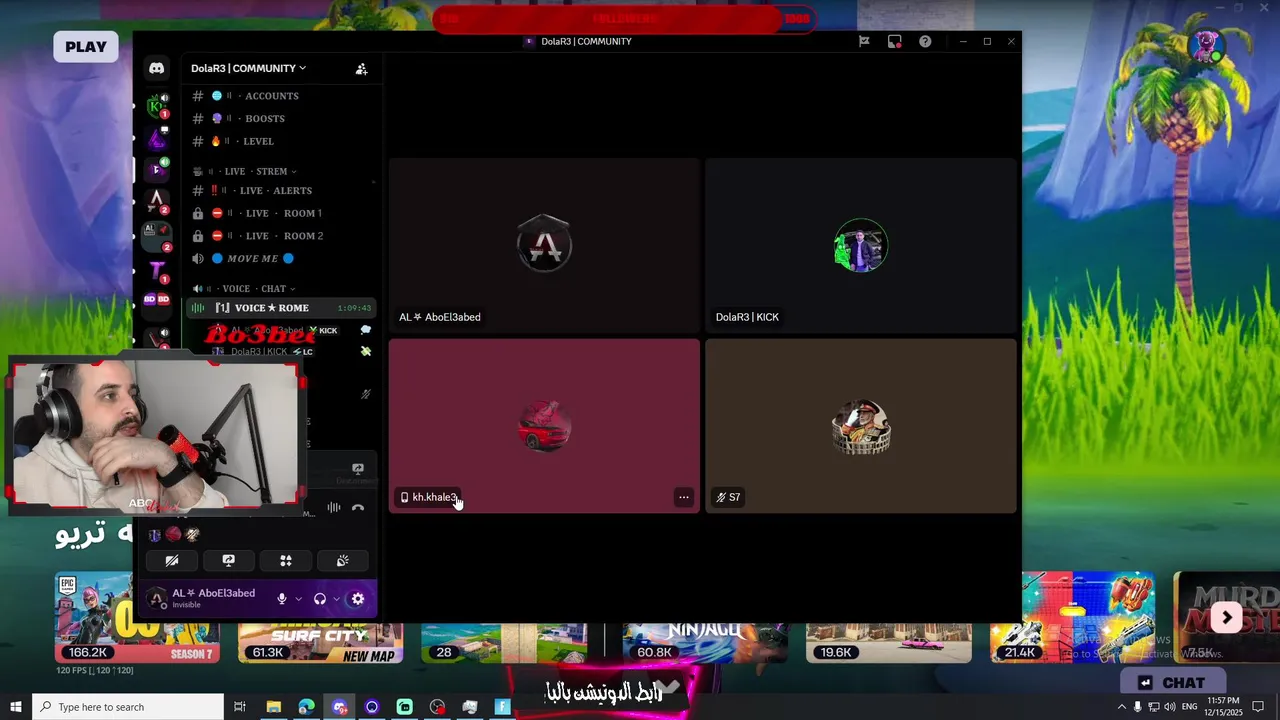The width and height of the screenshot is (1280, 720).
Task: Select the DolaR3 | KICK video tile
Action: point(861,245)
